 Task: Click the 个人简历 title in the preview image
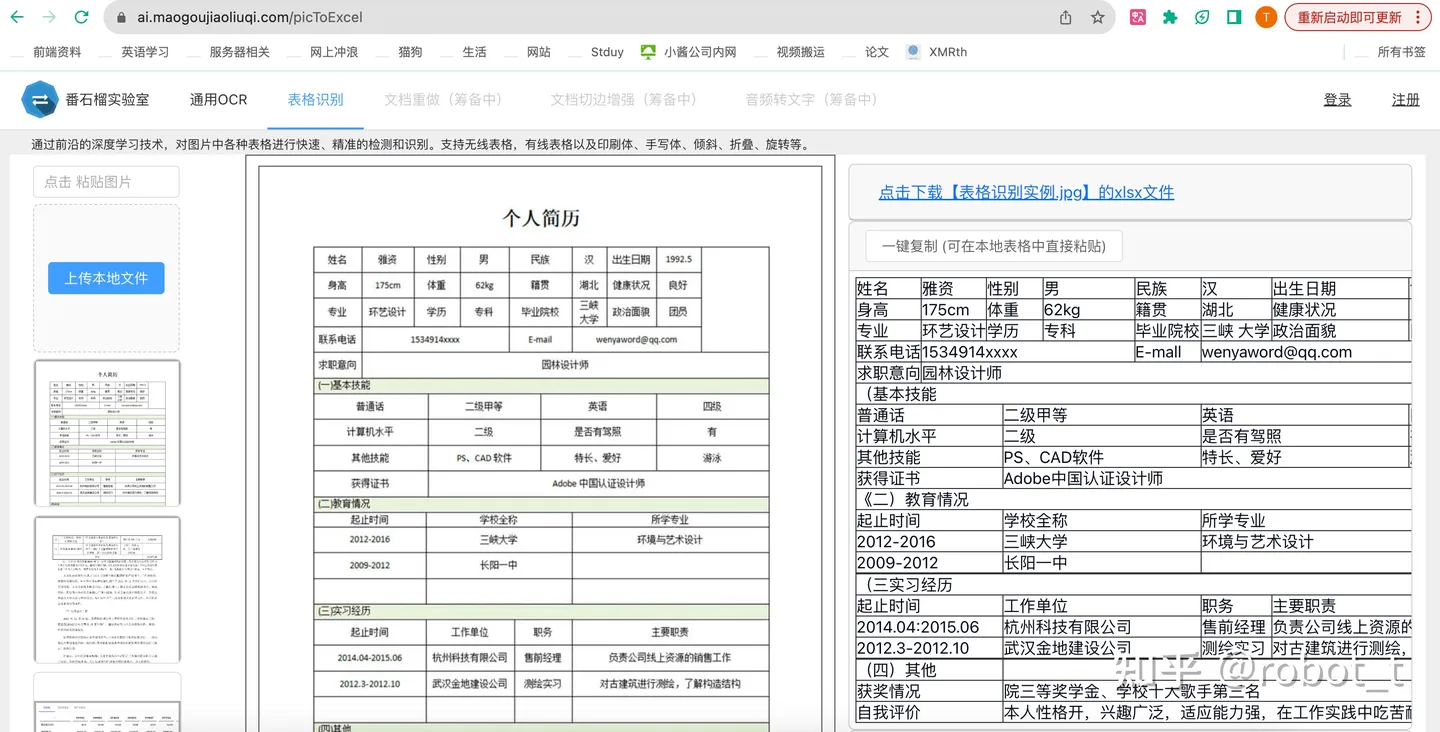tap(540, 218)
